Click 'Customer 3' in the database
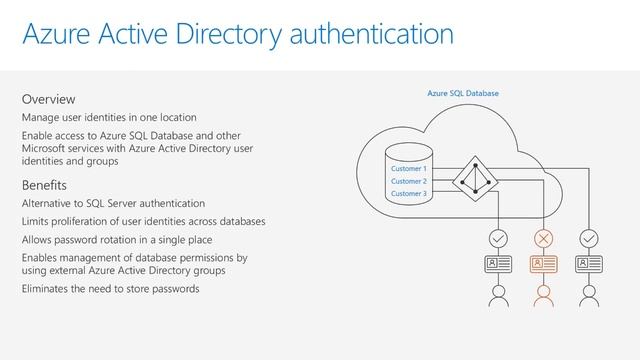640x360 pixels. [409, 193]
